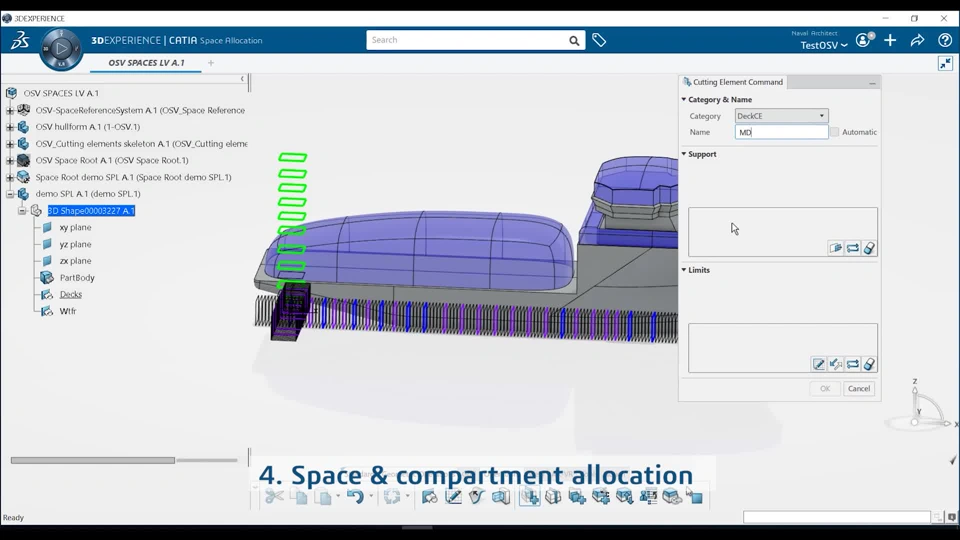This screenshot has width=960, height=540.
Task: Click the Limits section arrow select icon
Action: click(x=836, y=364)
